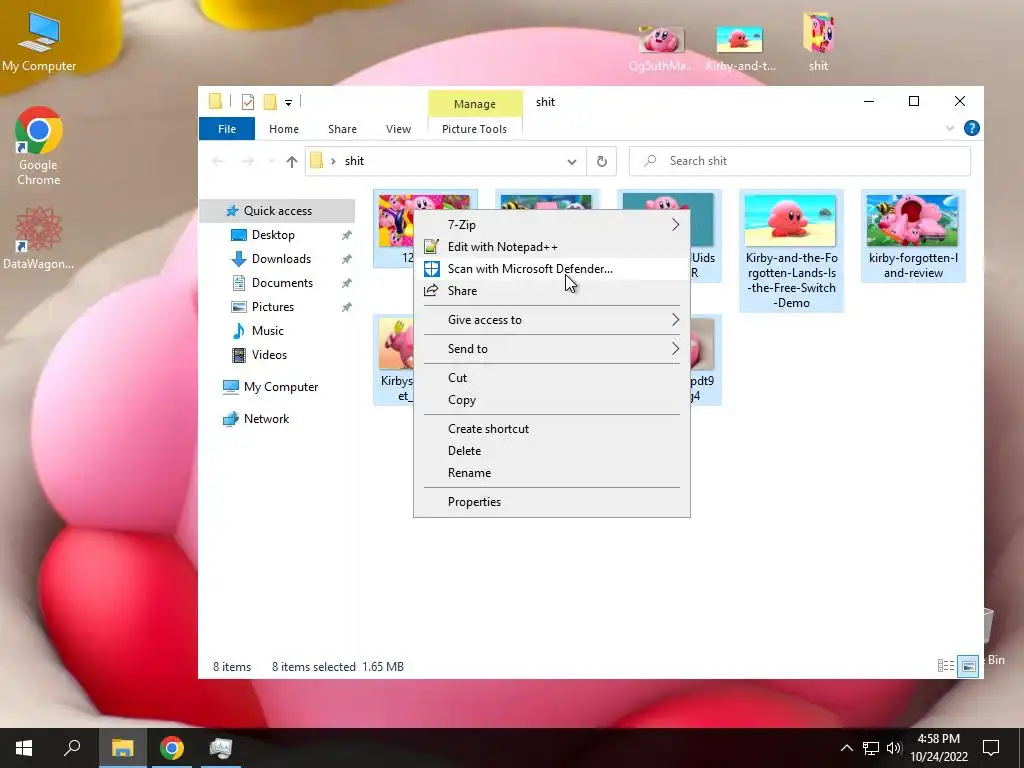Select the Qg5uthMa image on desktop
Viewport: 1024px width, 768px height.
[662, 48]
